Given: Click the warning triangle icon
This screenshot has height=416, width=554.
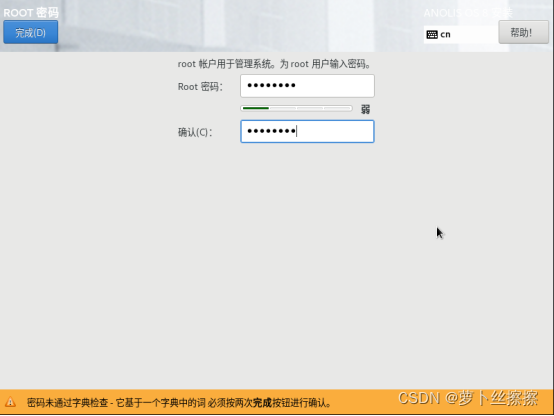Looking at the screenshot, I should pos(10,402).
